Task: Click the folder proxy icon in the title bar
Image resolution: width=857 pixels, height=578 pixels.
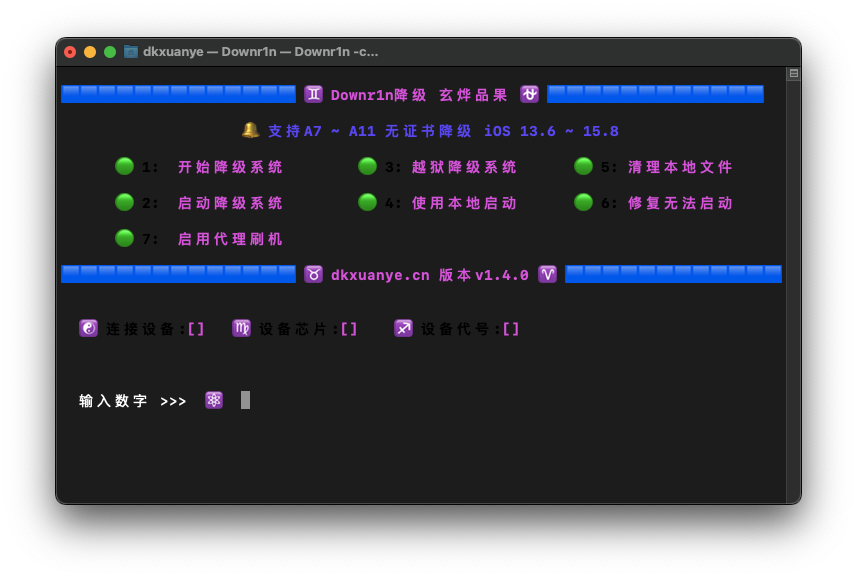Action: point(131,52)
